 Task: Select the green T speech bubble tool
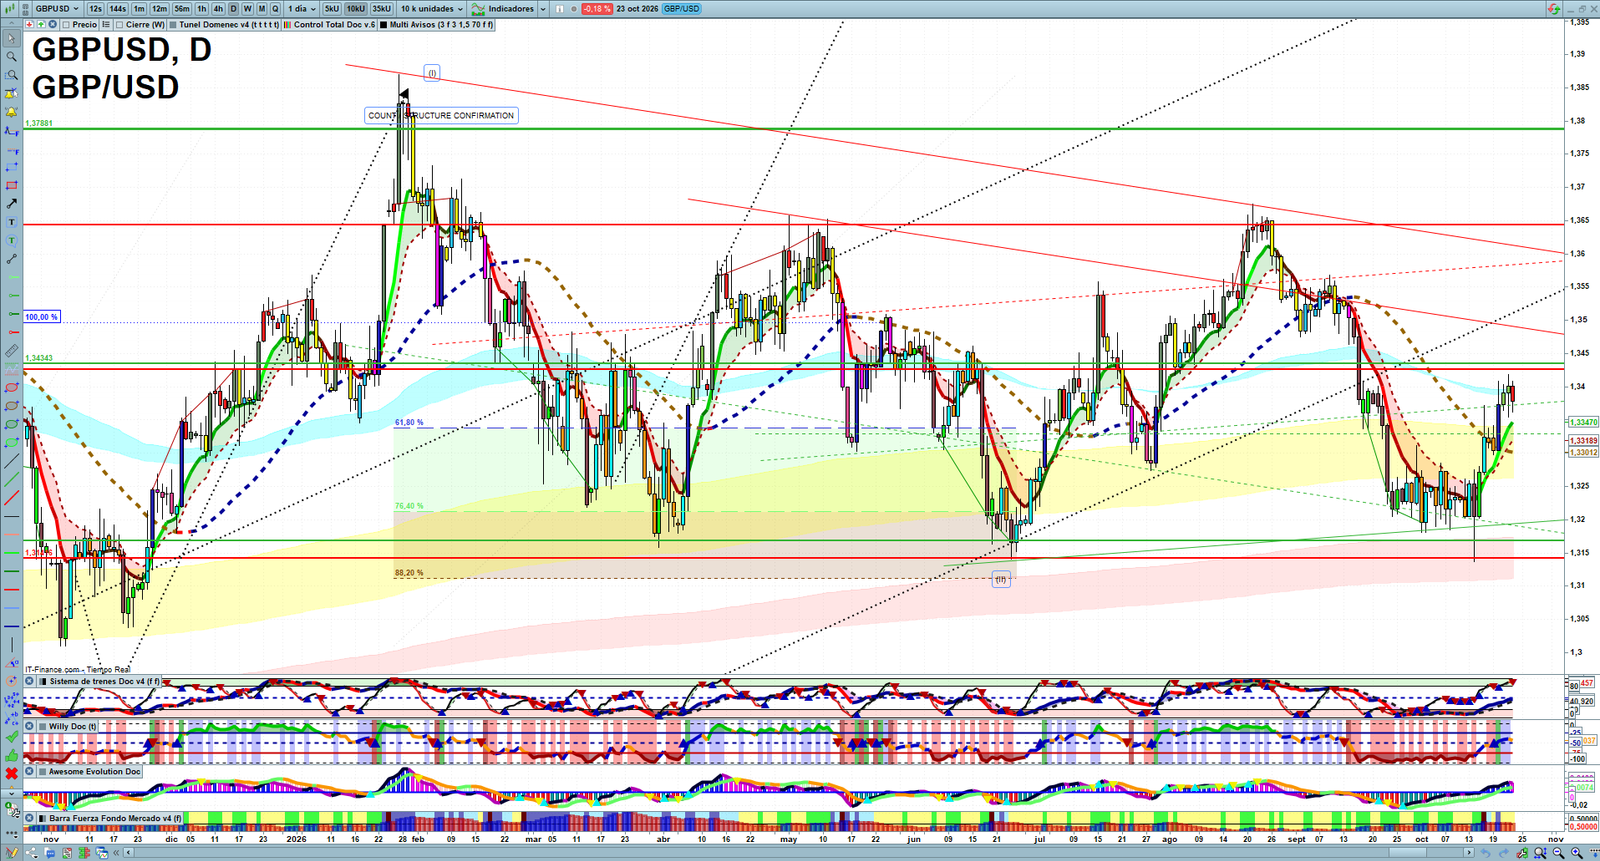tap(11, 240)
